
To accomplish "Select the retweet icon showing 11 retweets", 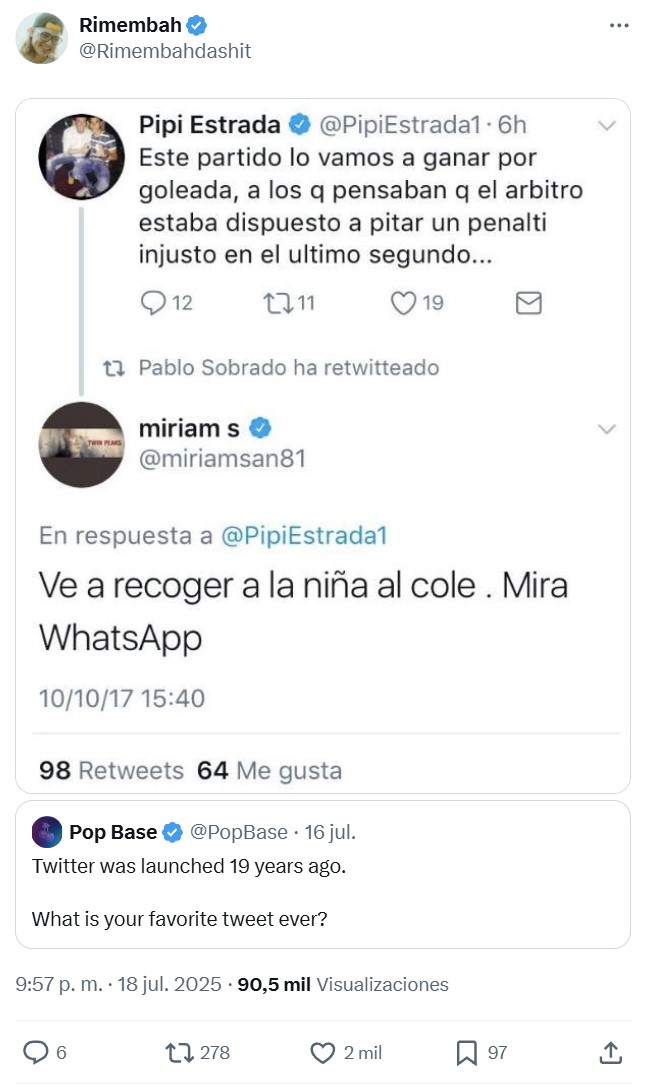I will click(278, 301).
